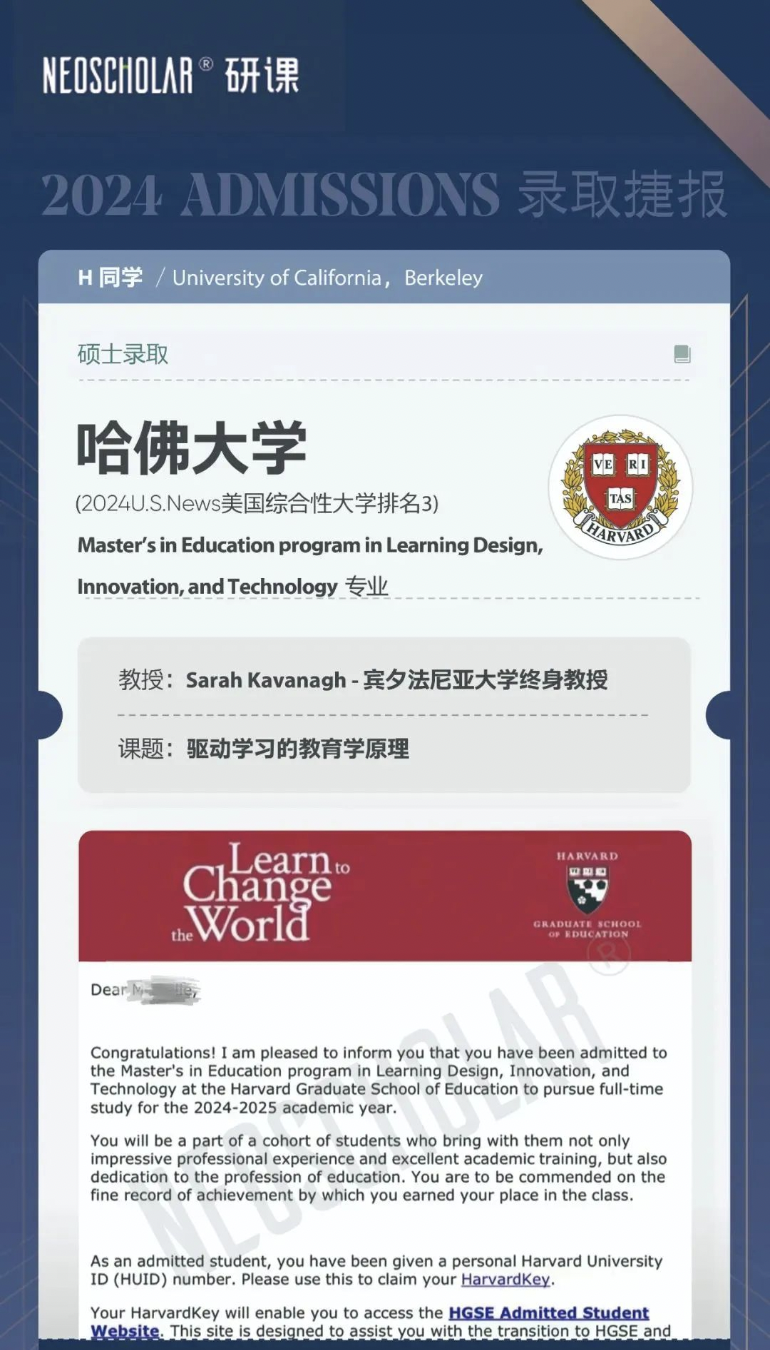This screenshot has width=770, height=1350.
Task: Click the U.S.News ranking line
Action: 257,504
